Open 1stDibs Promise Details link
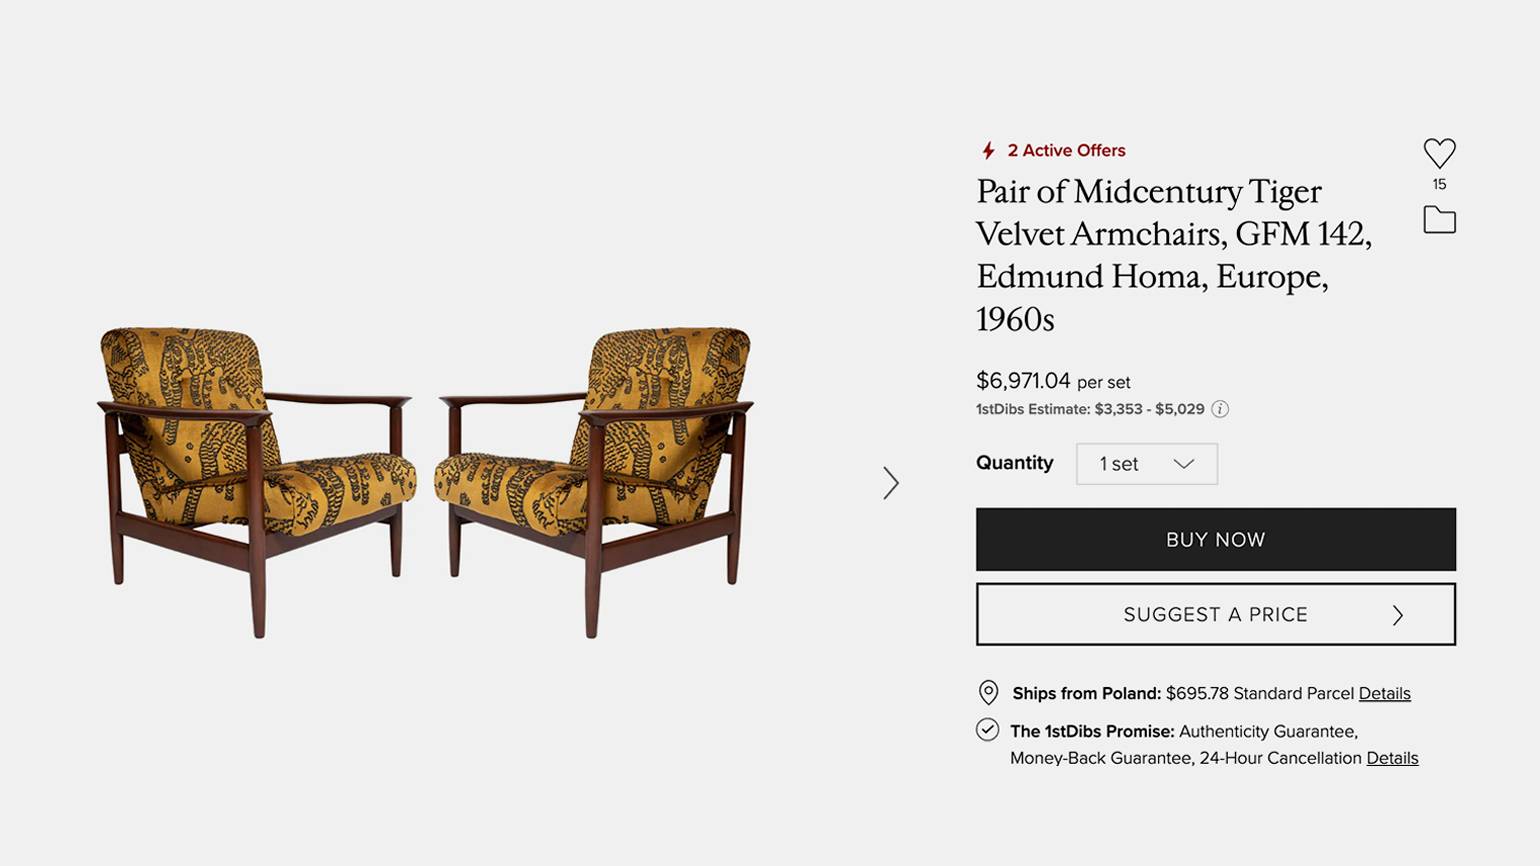 coord(1392,758)
